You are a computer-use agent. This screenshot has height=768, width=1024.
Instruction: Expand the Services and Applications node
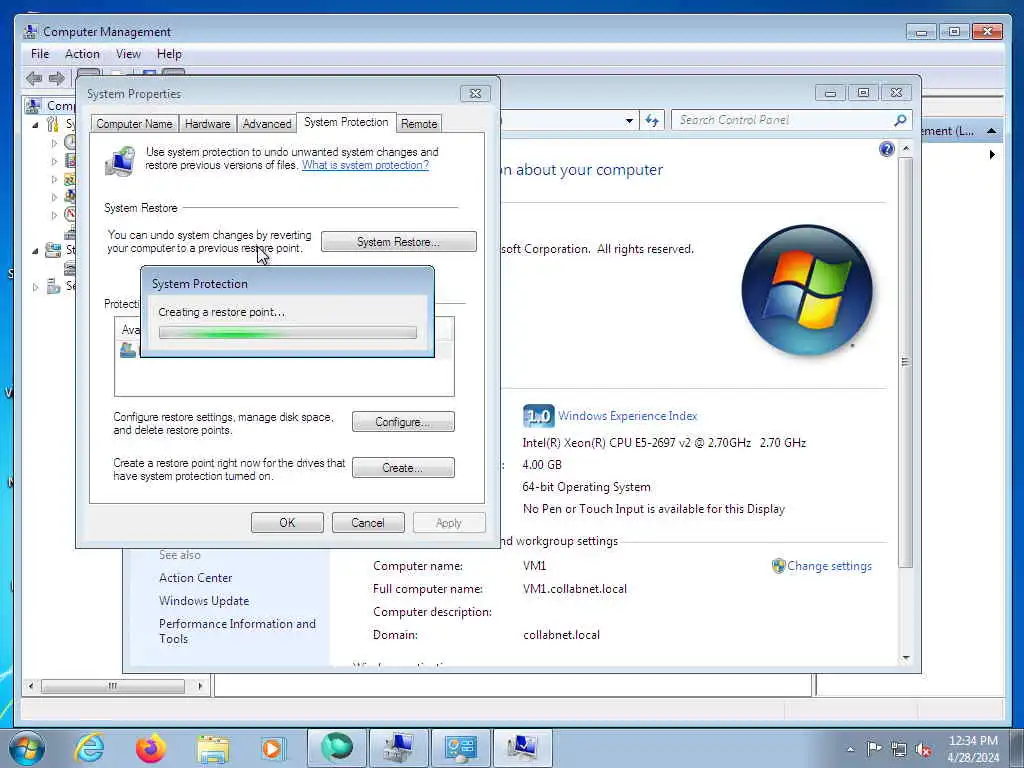(x=35, y=287)
